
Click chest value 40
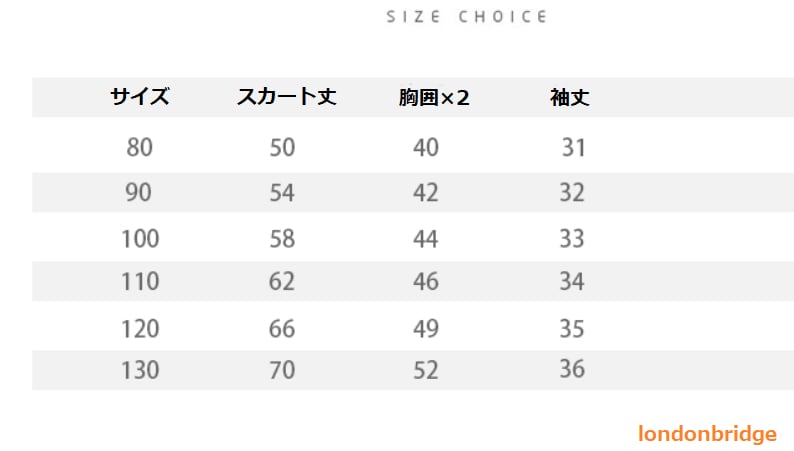point(426,148)
